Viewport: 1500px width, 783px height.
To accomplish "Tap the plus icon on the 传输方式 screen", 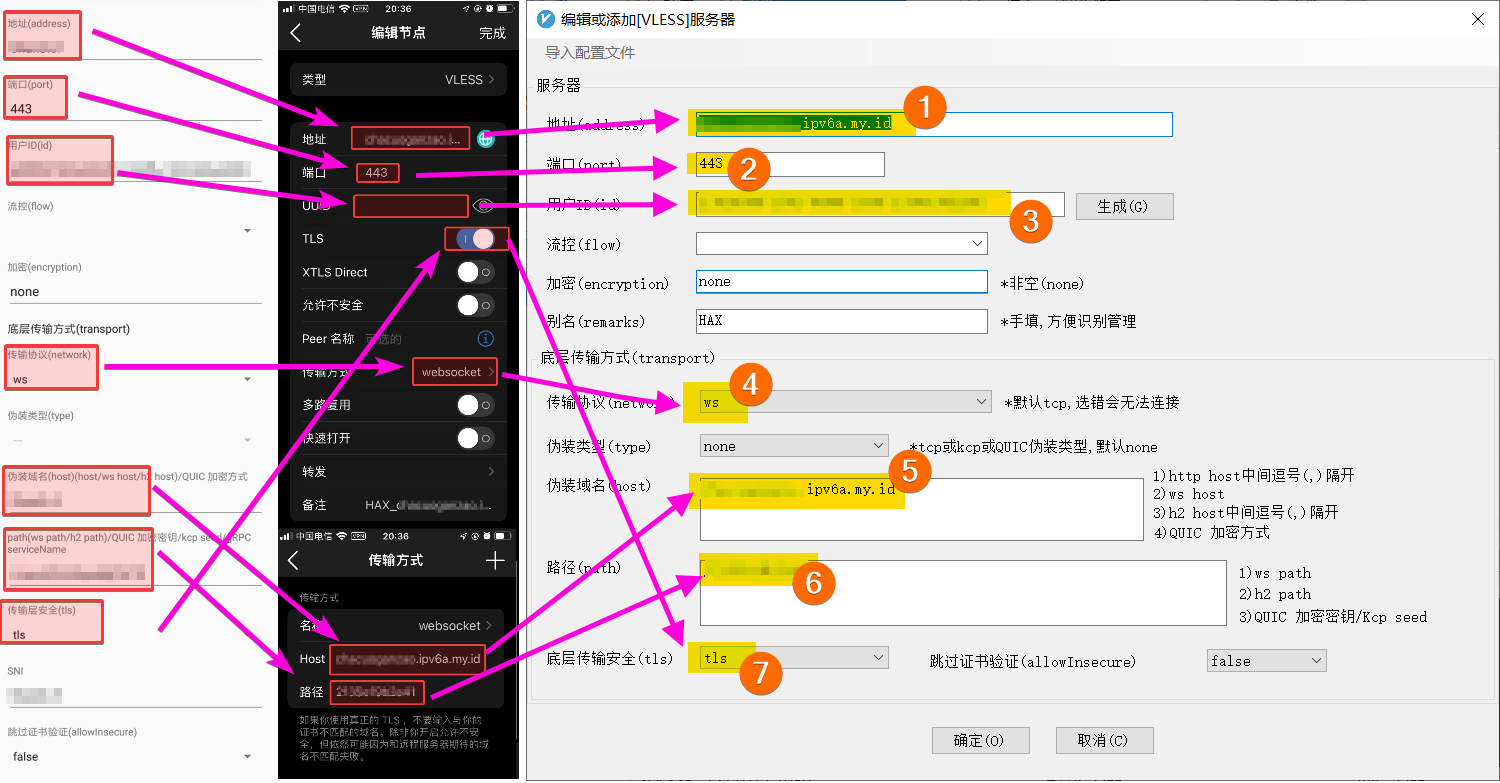I will 493,561.
